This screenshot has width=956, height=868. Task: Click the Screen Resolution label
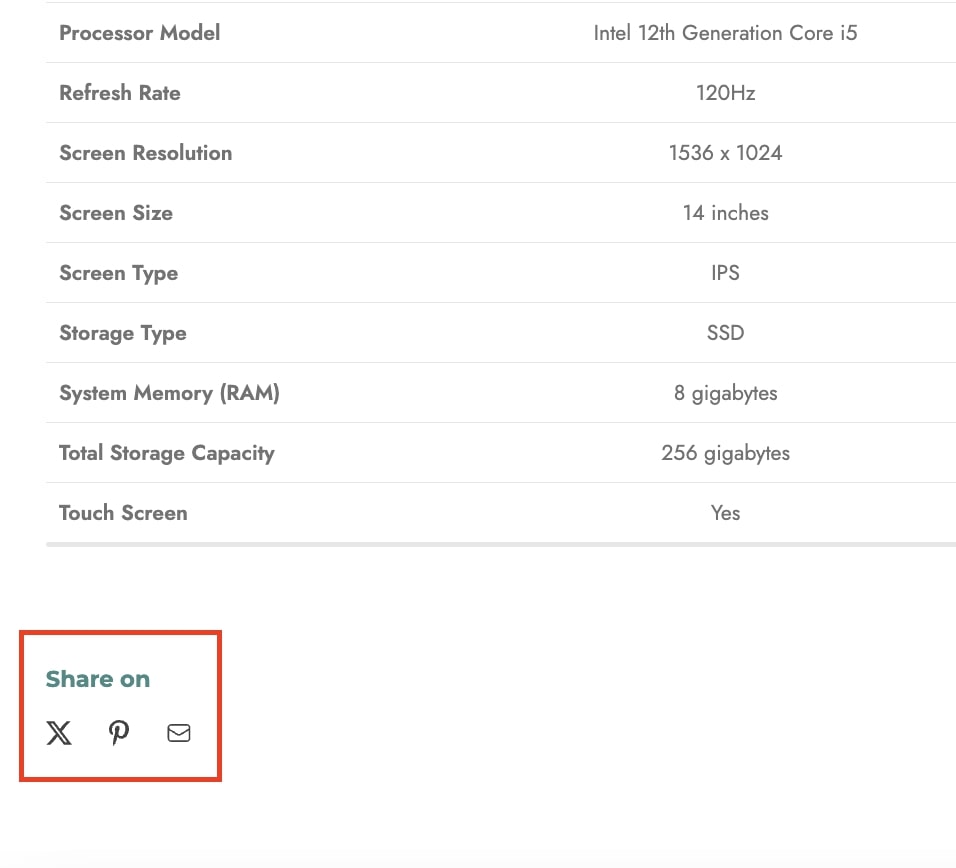pyautogui.click(x=146, y=153)
